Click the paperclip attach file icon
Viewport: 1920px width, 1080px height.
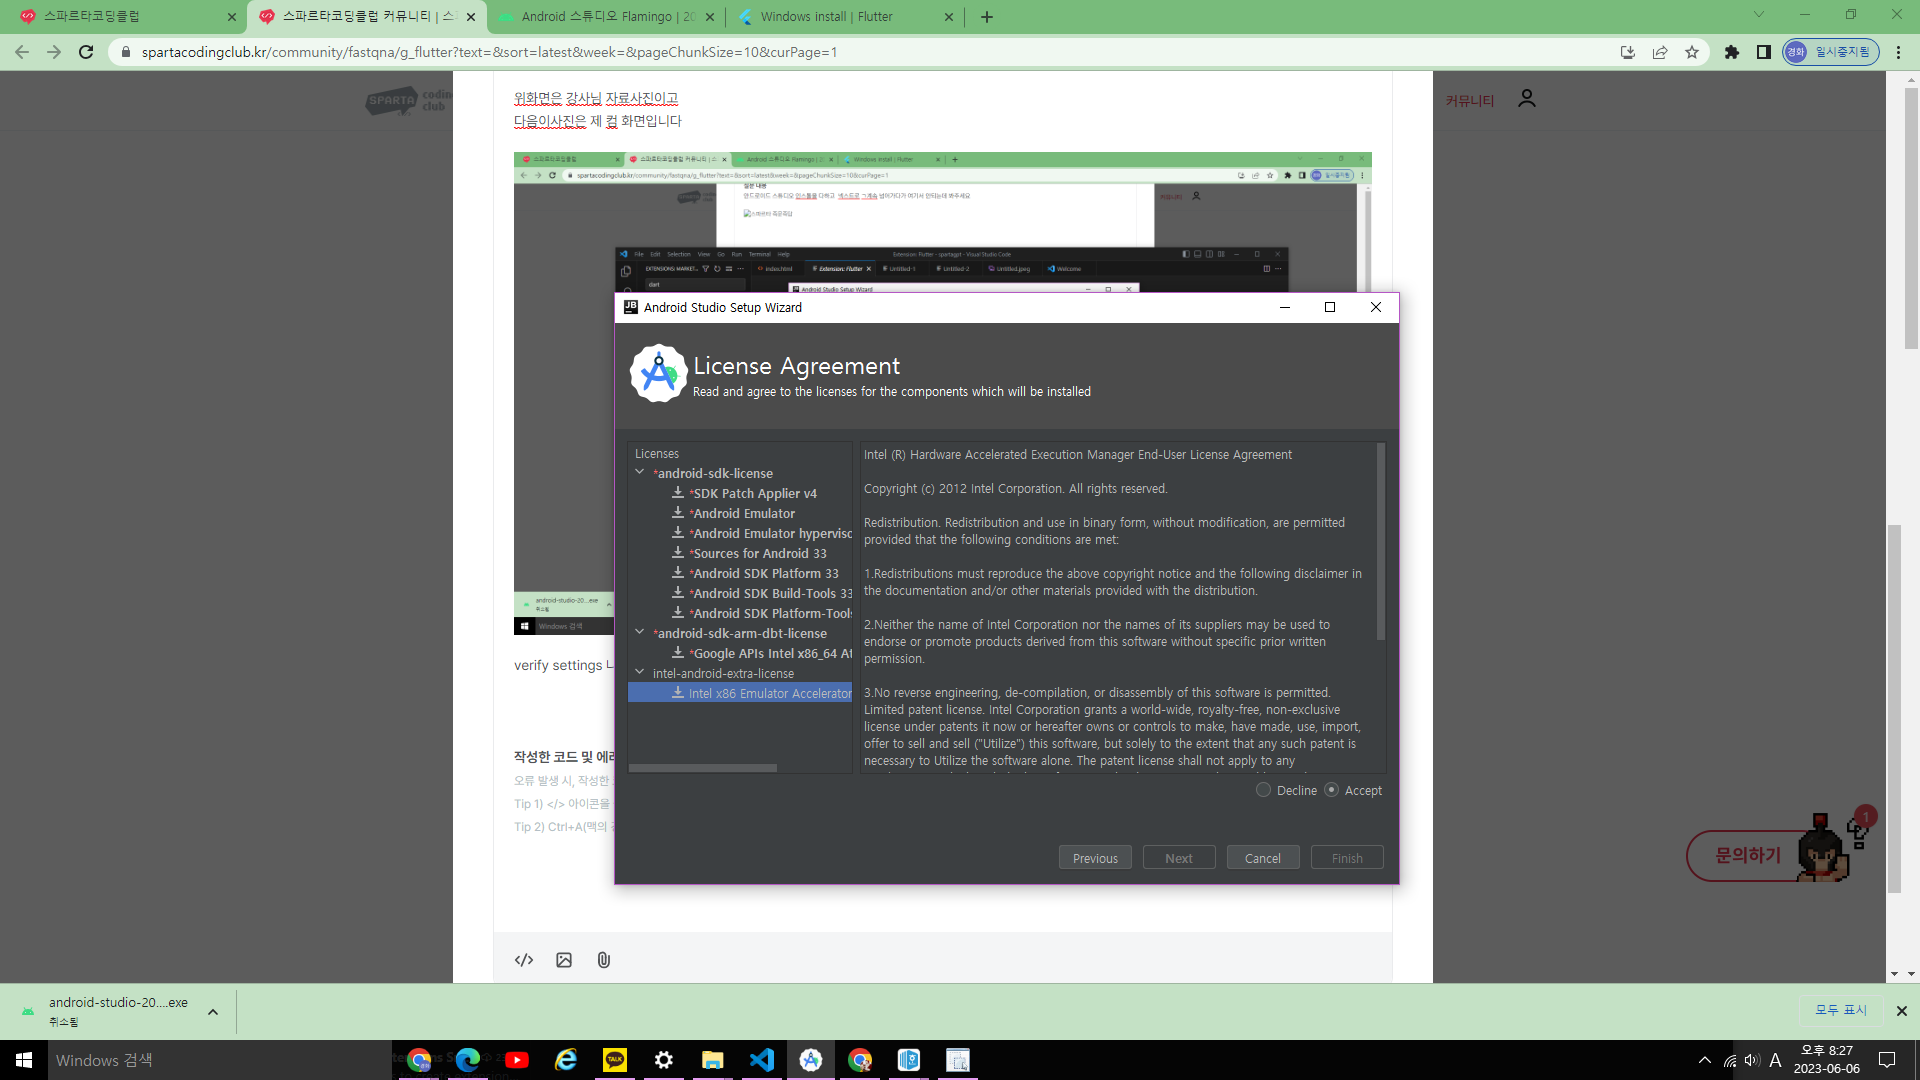(604, 960)
